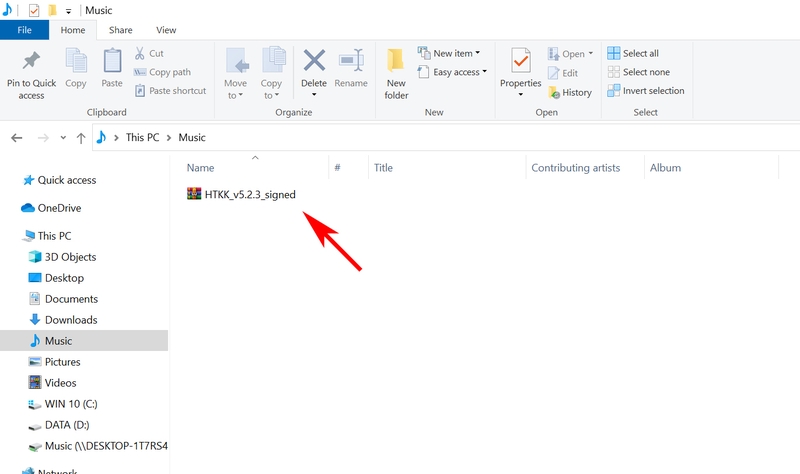The height and width of the screenshot is (474, 800).
Task: Sort by Contributing artists column
Action: point(576,167)
